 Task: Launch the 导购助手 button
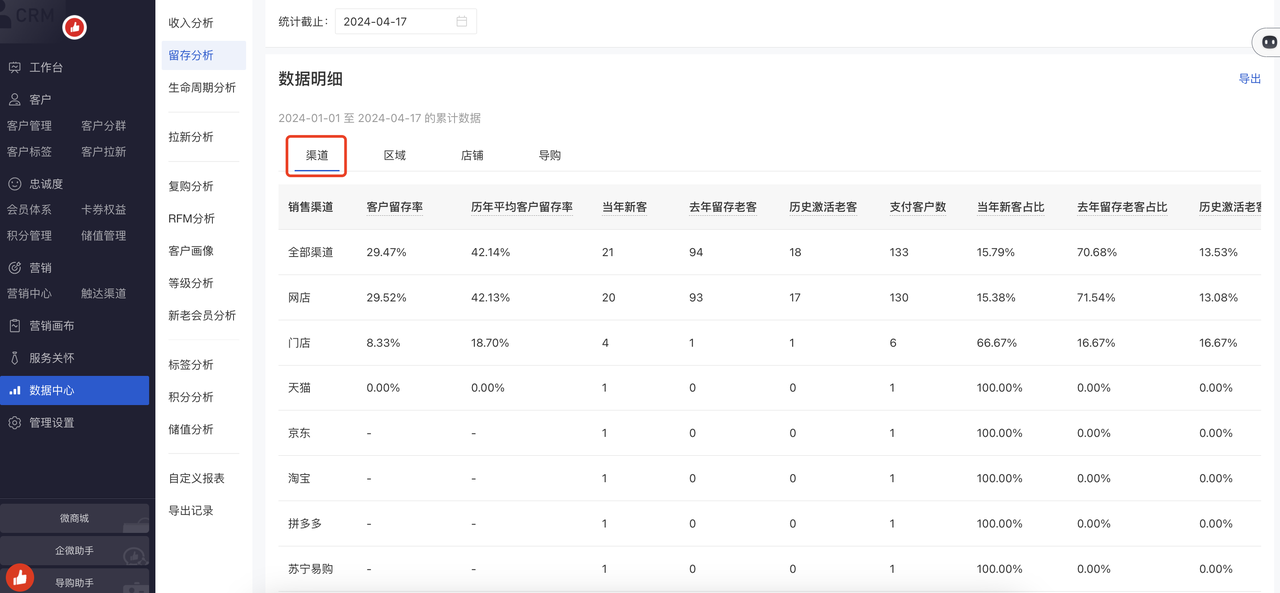click(74, 582)
